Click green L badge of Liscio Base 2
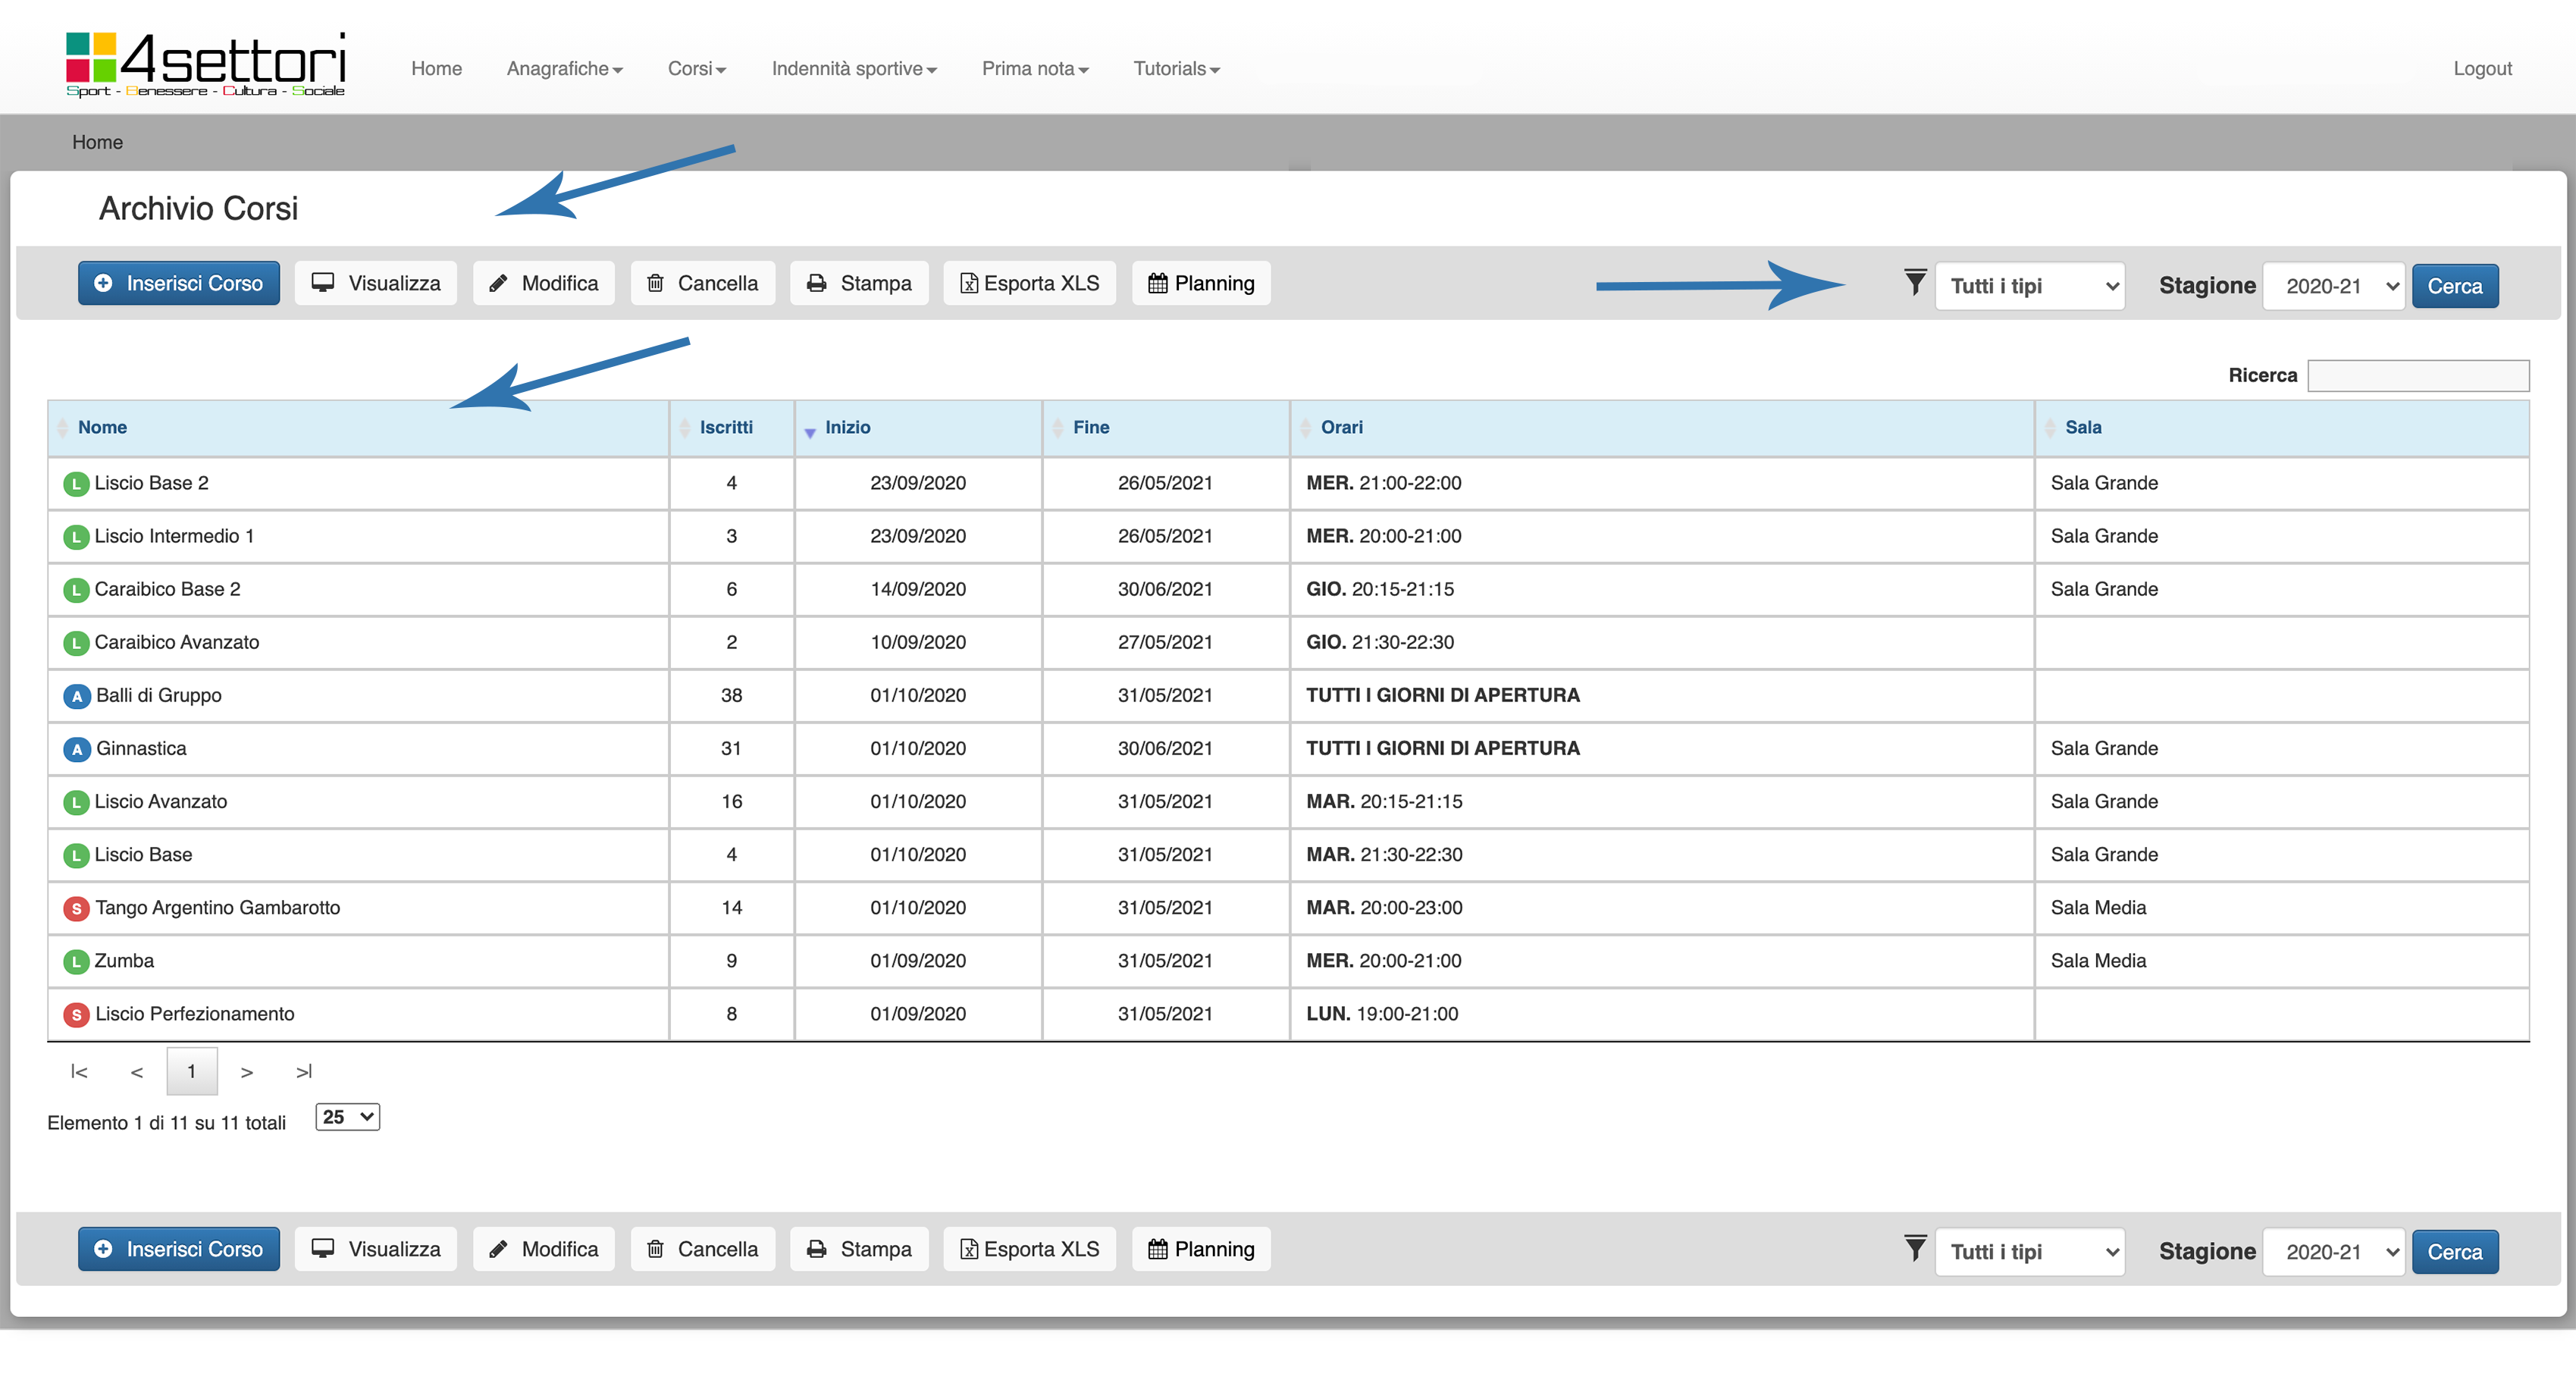2576x1383 pixels. (x=76, y=484)
